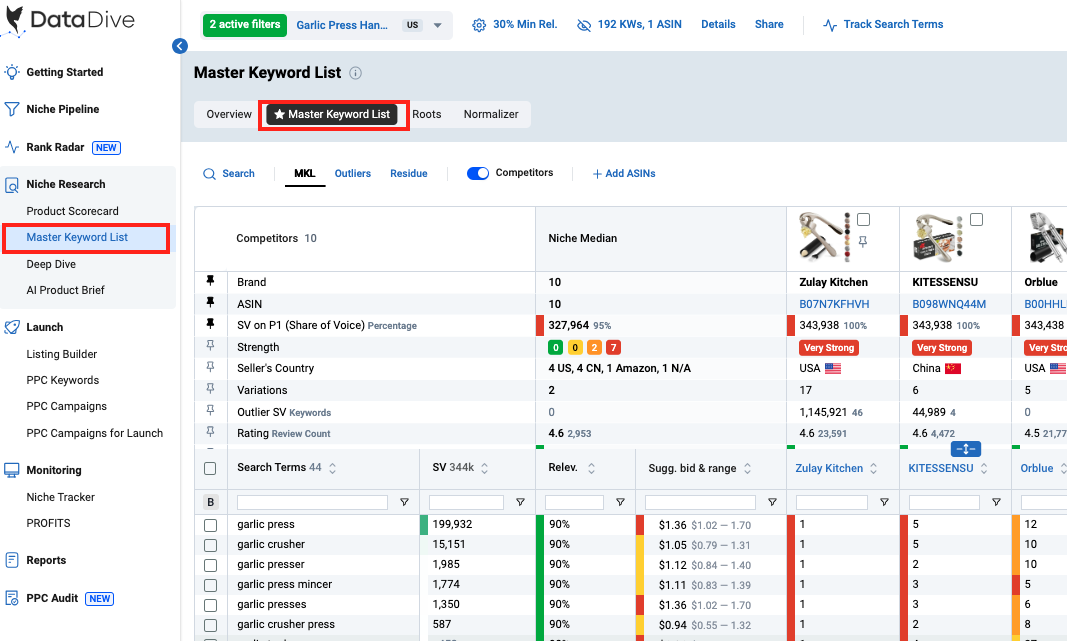Switch to the Normalizer tab
The image size is (1067, 641).
point(491,114)
